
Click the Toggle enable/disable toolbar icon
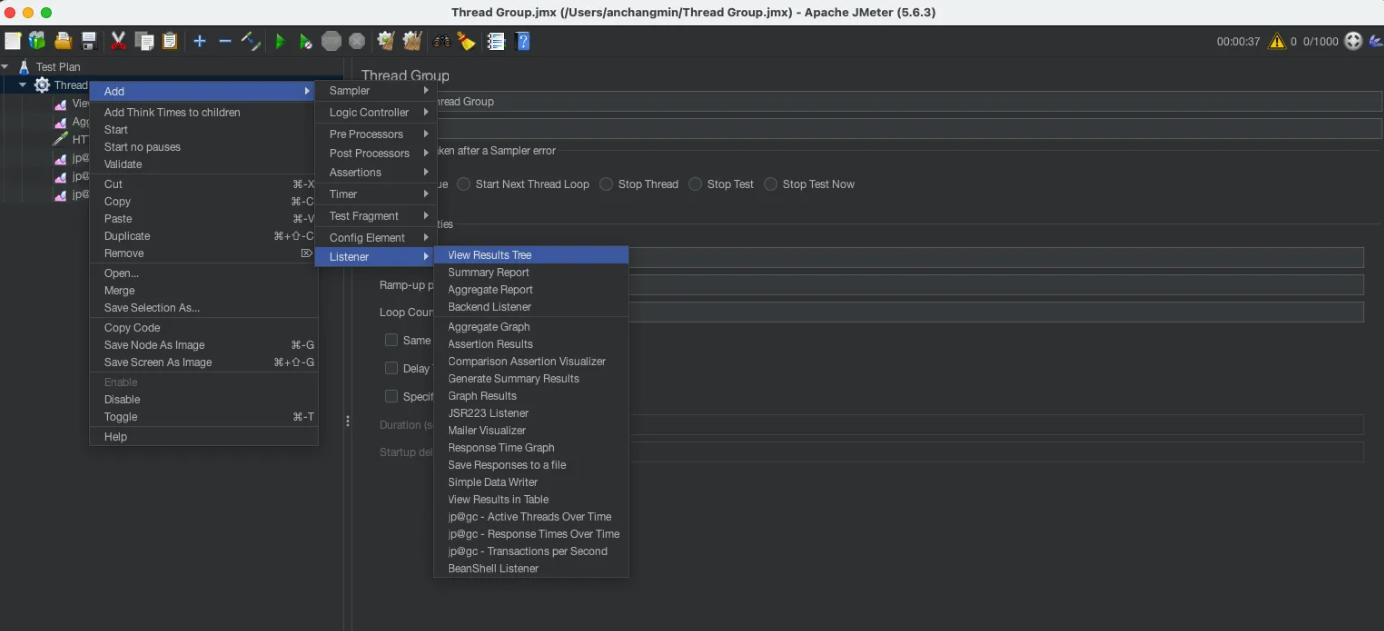(x=251, y=41)
